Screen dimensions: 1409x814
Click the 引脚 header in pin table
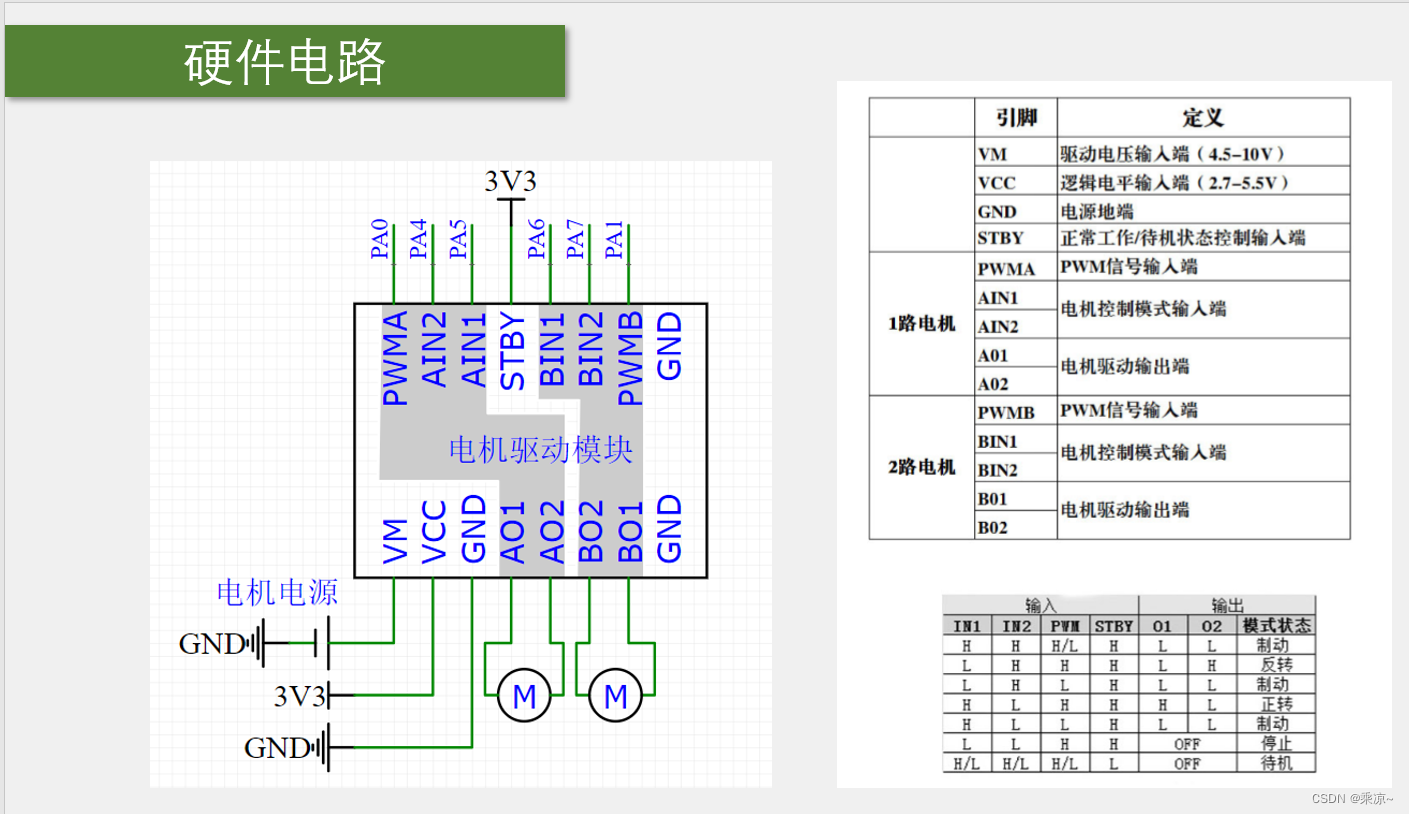pos(1016,118)
